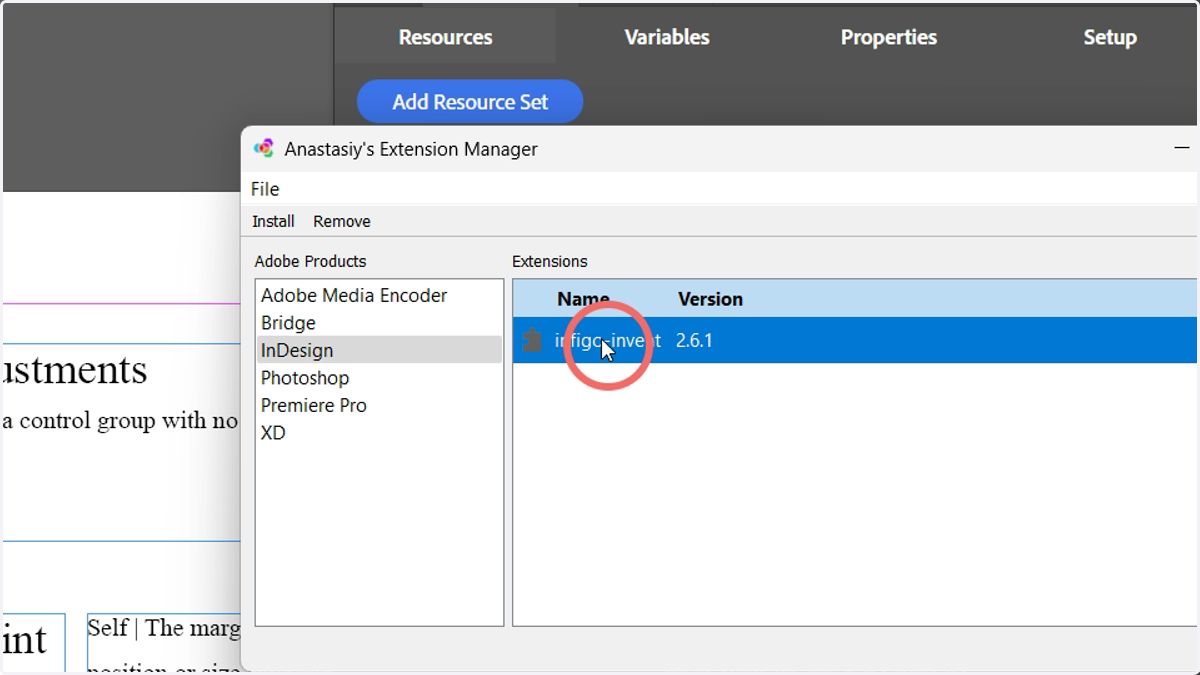
Task: Sort extensions by Name column header
Action: (583, 299)
